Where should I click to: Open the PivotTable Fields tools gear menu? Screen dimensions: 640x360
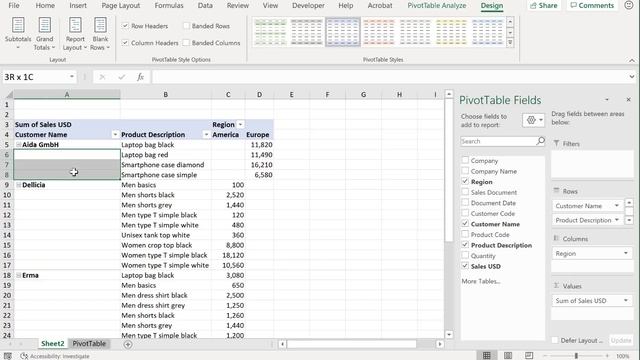tap(534, 120)
